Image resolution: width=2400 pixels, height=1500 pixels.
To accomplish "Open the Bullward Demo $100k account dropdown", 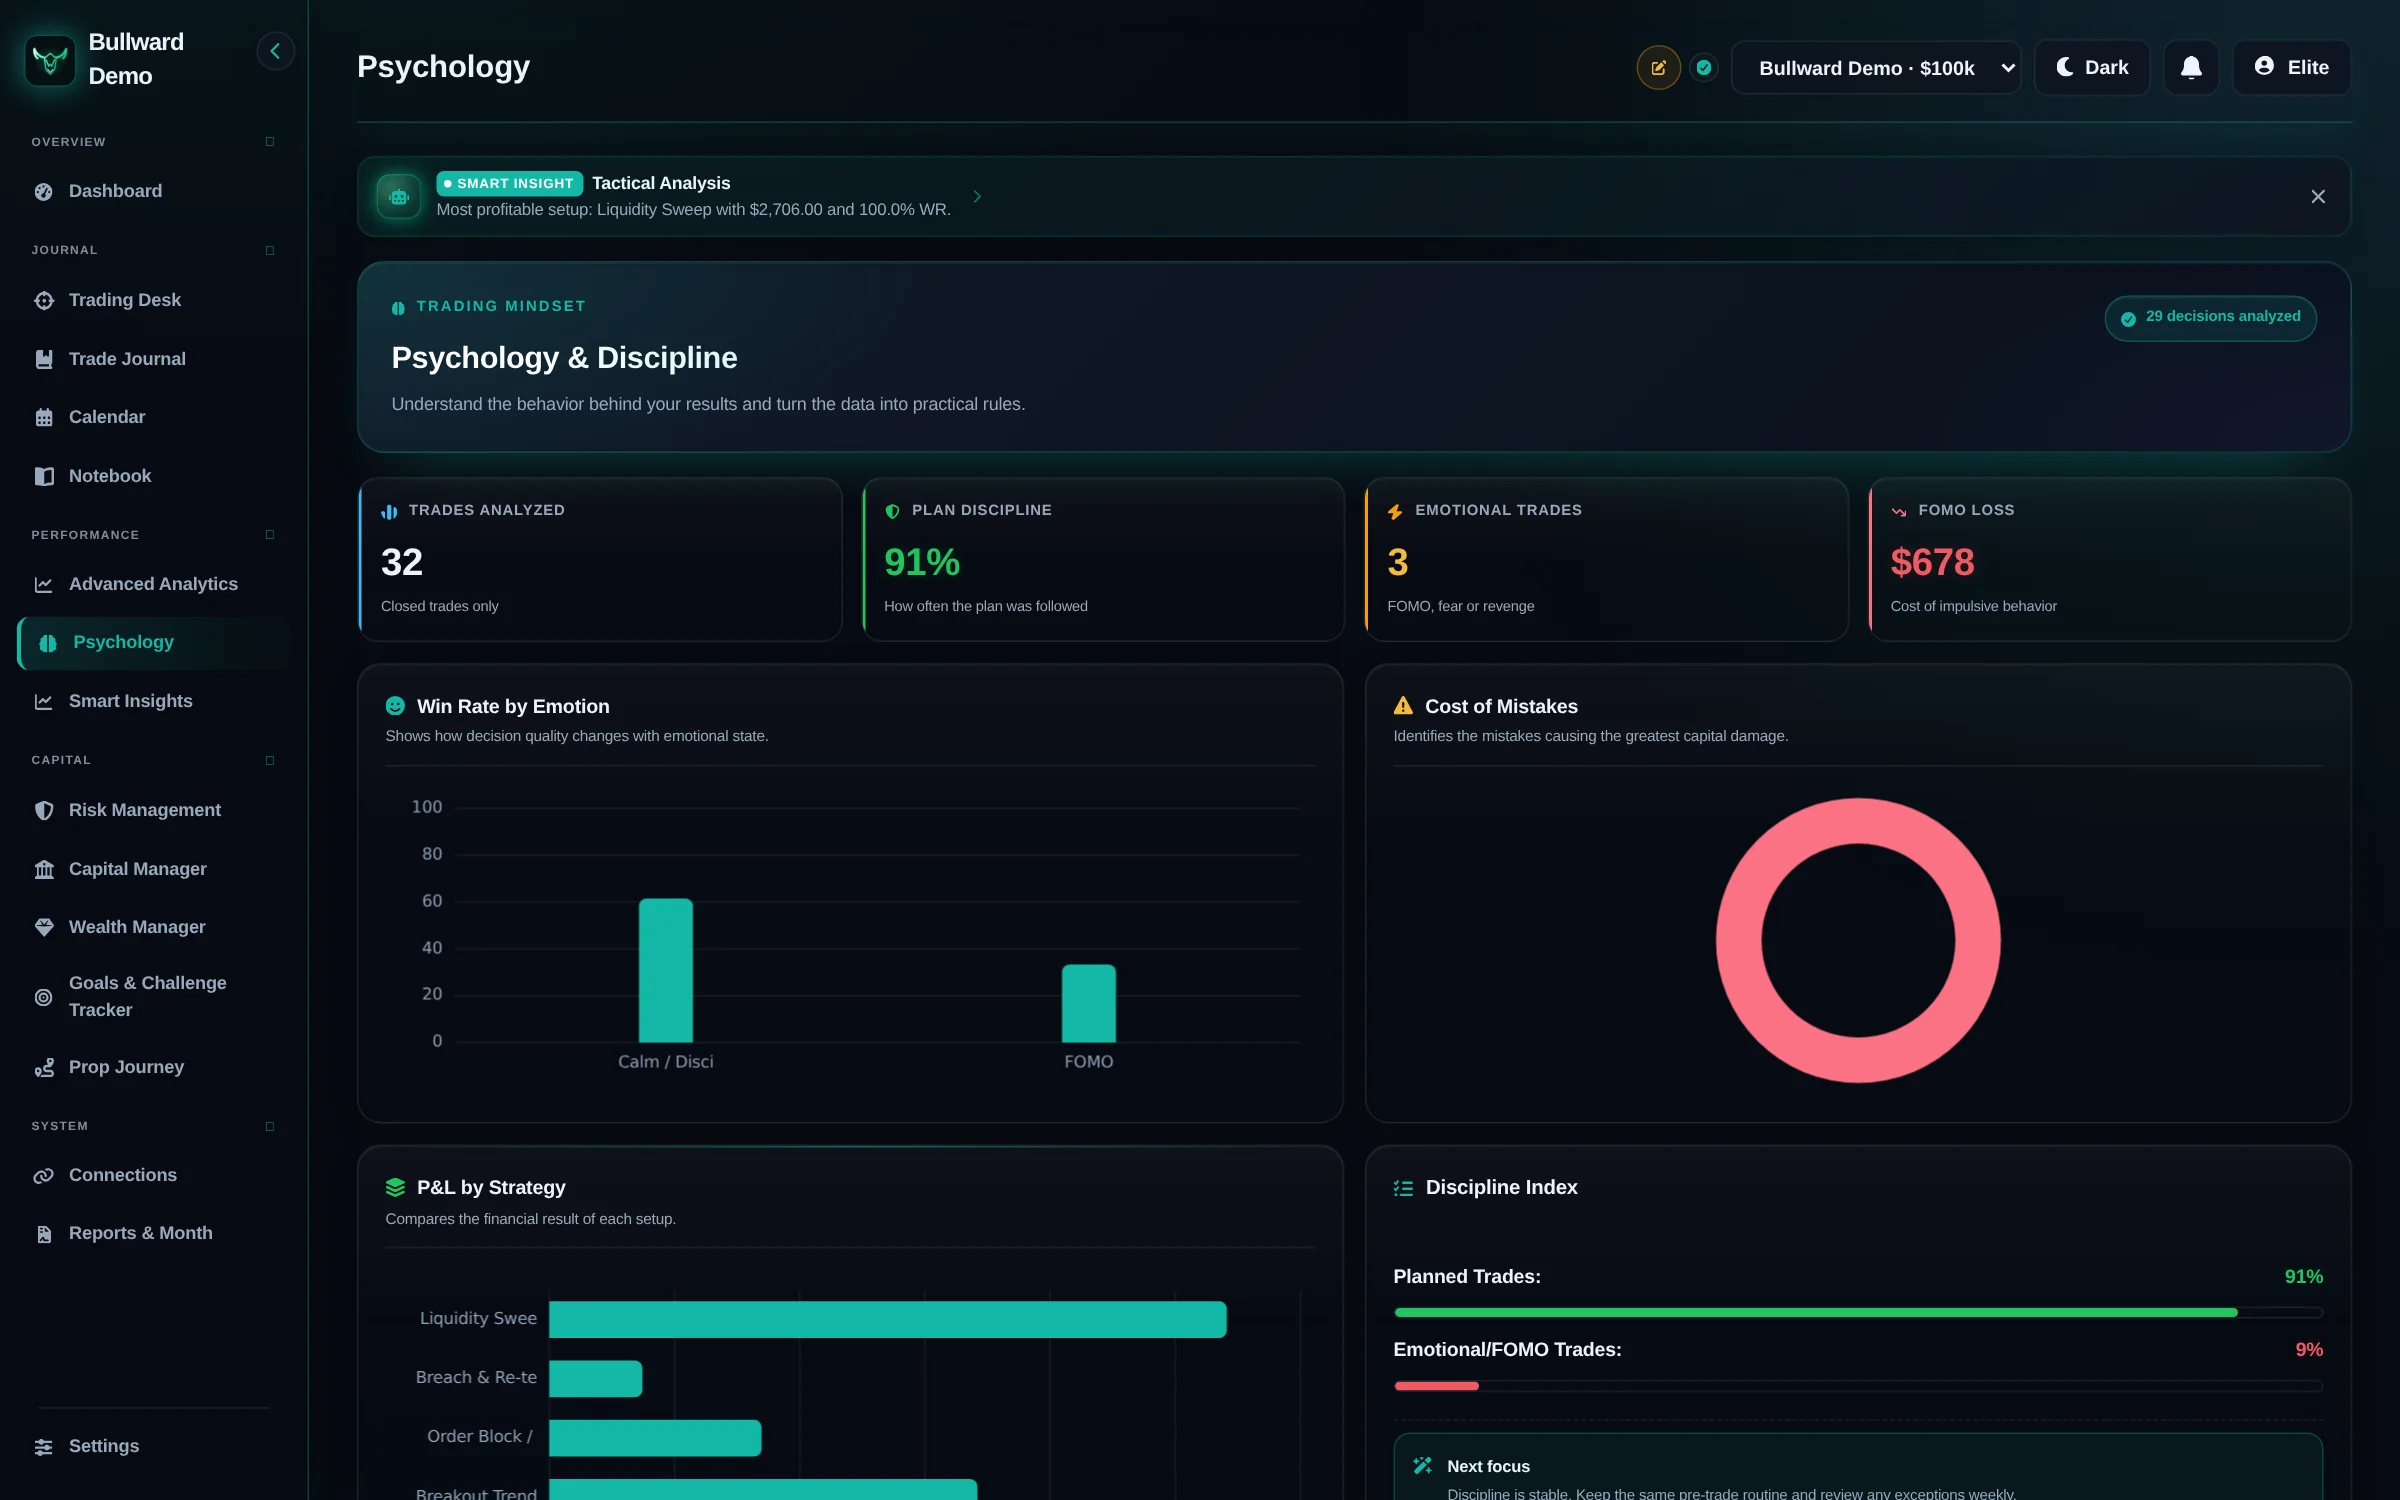I will point(1876,68).
